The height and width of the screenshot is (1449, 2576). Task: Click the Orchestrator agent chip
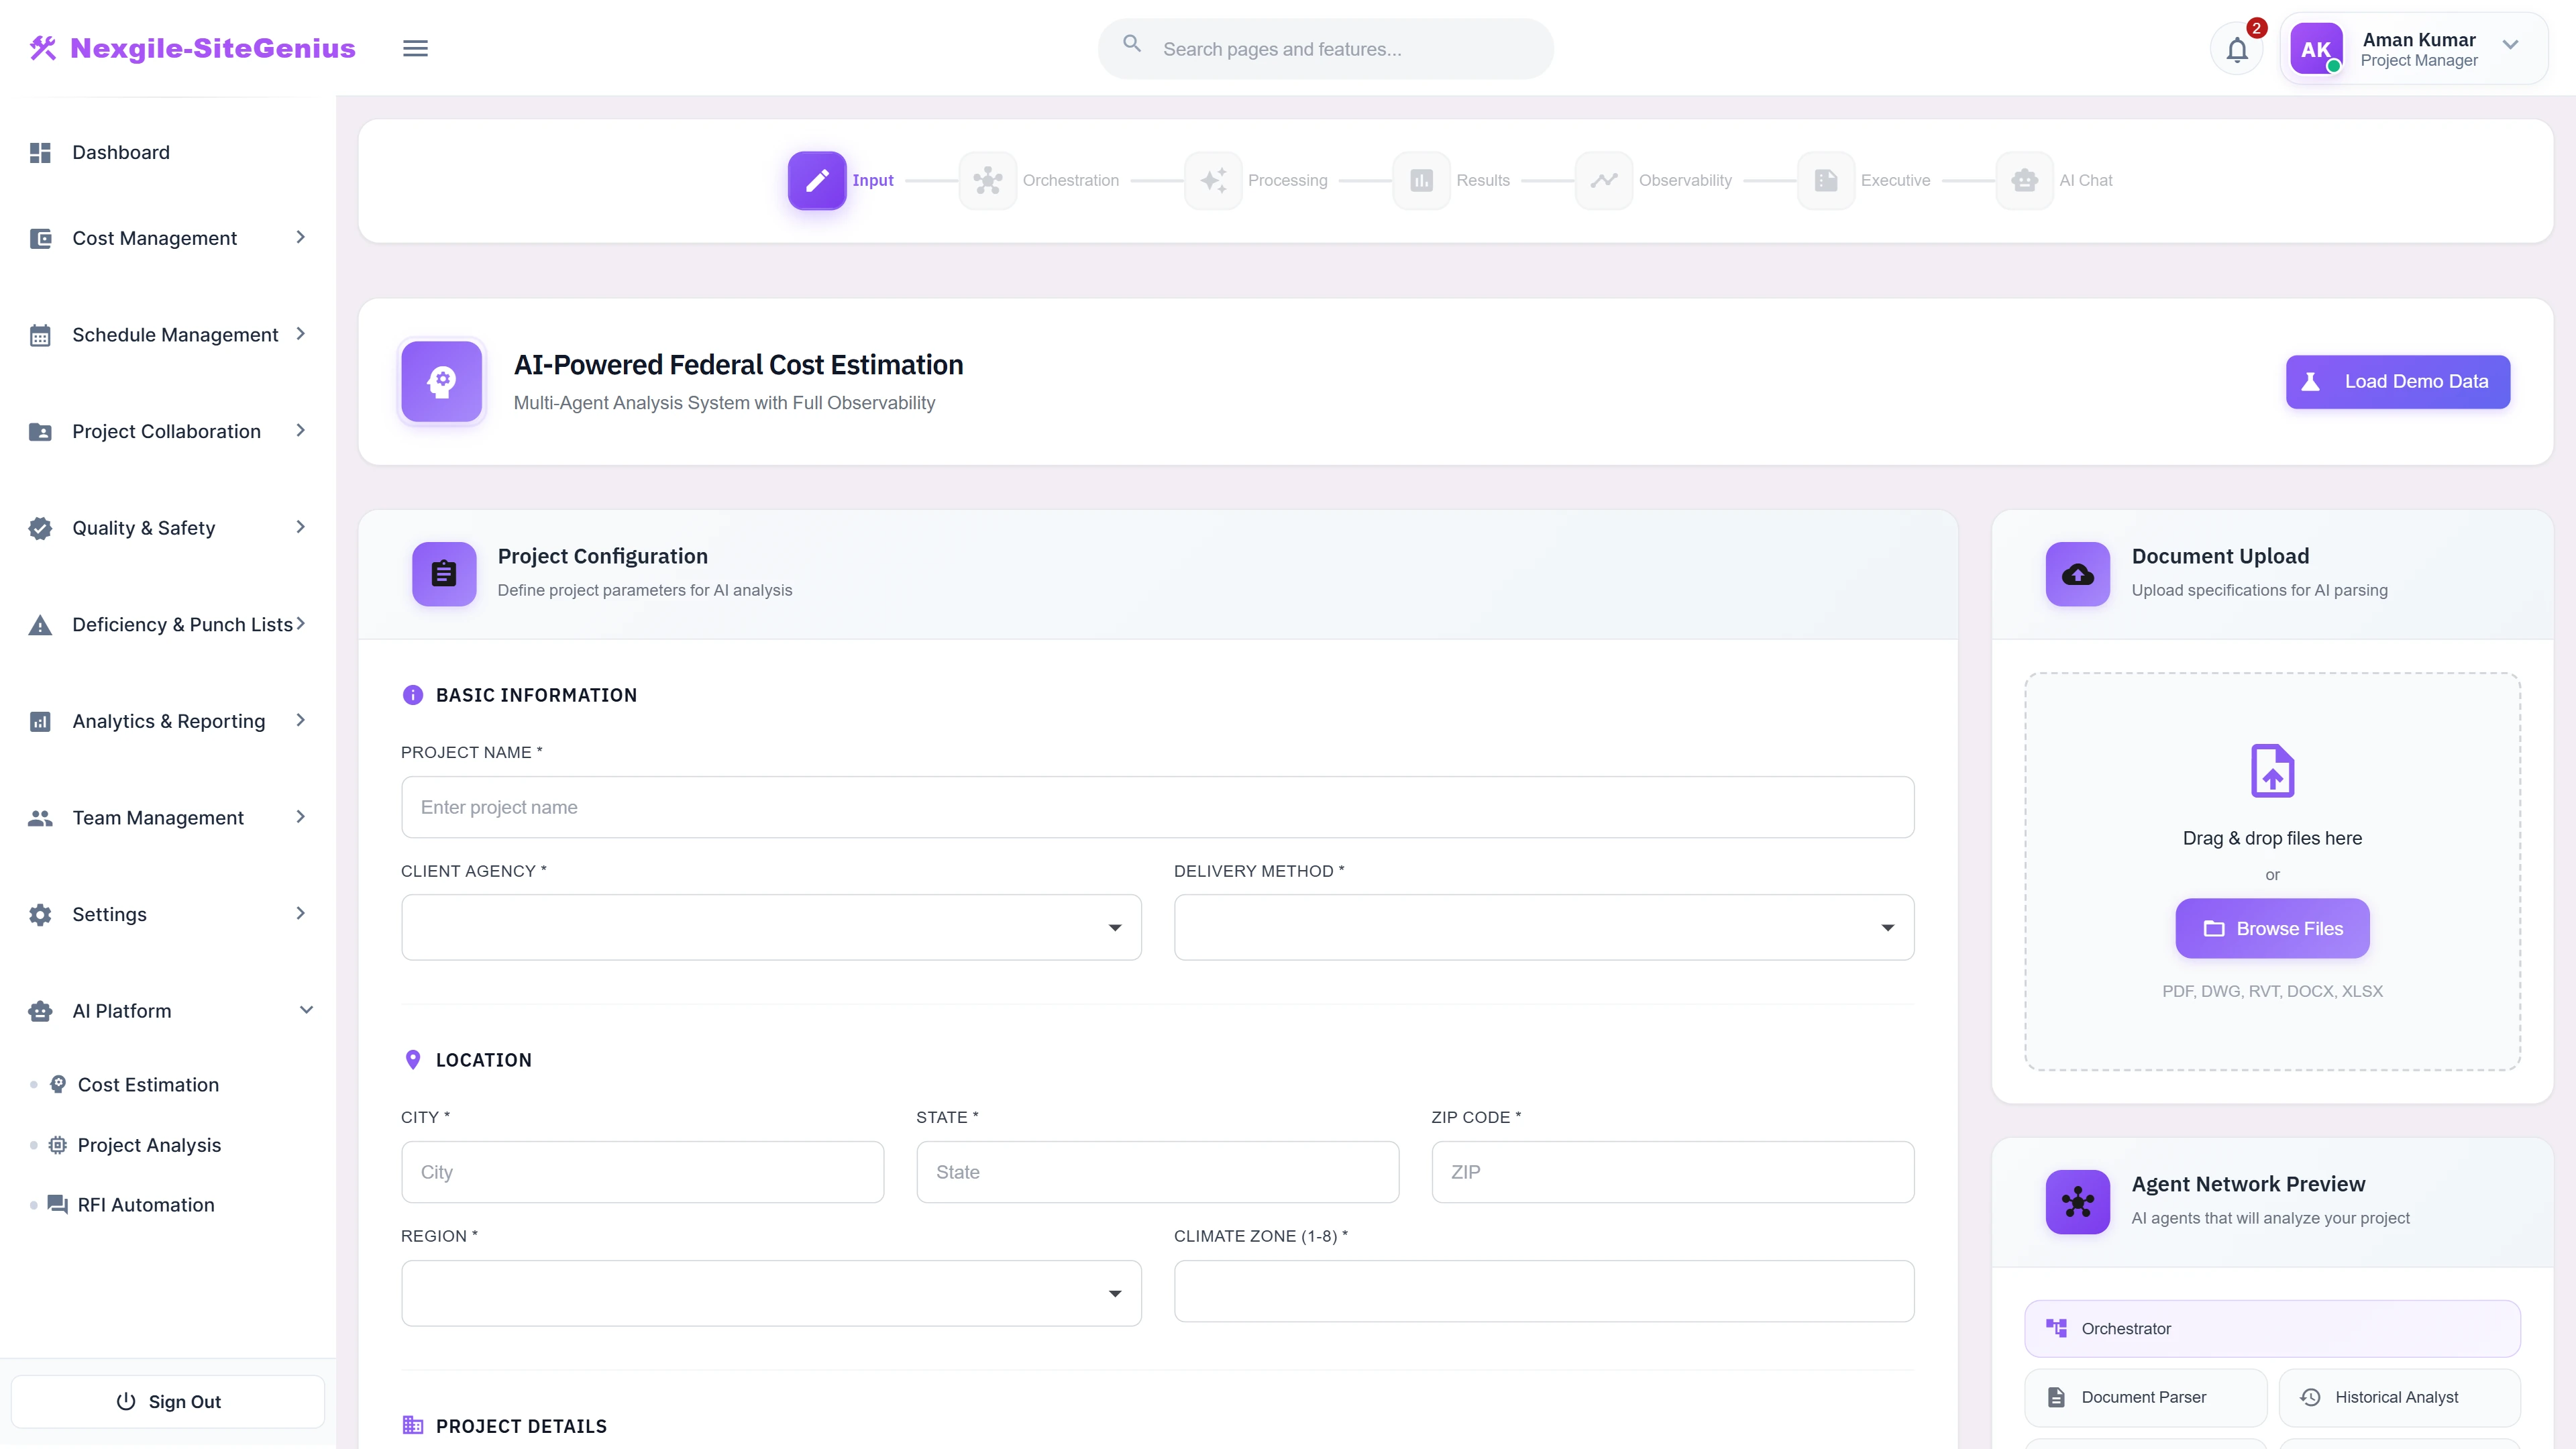point(2272,1328)
